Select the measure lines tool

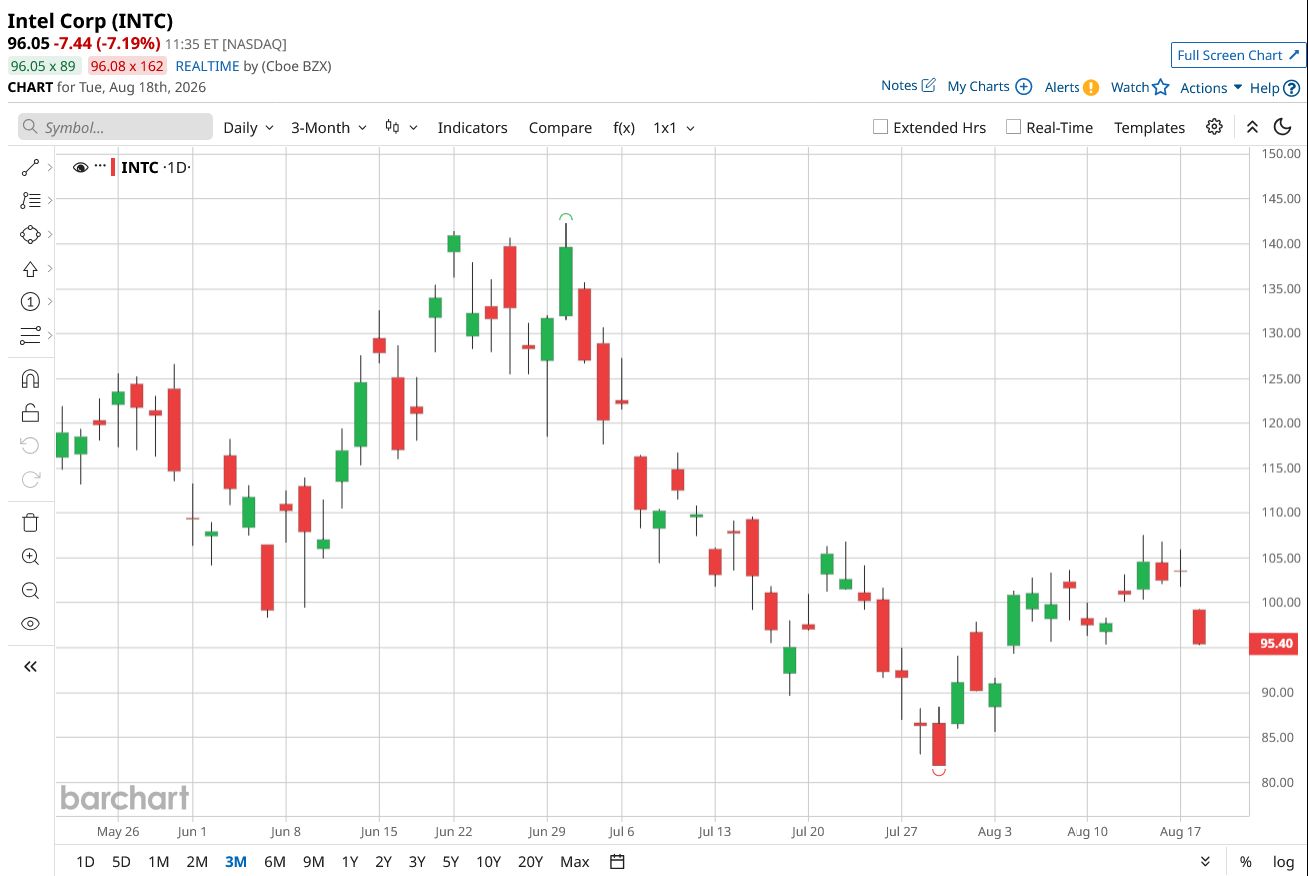click(x=30, y=335)
